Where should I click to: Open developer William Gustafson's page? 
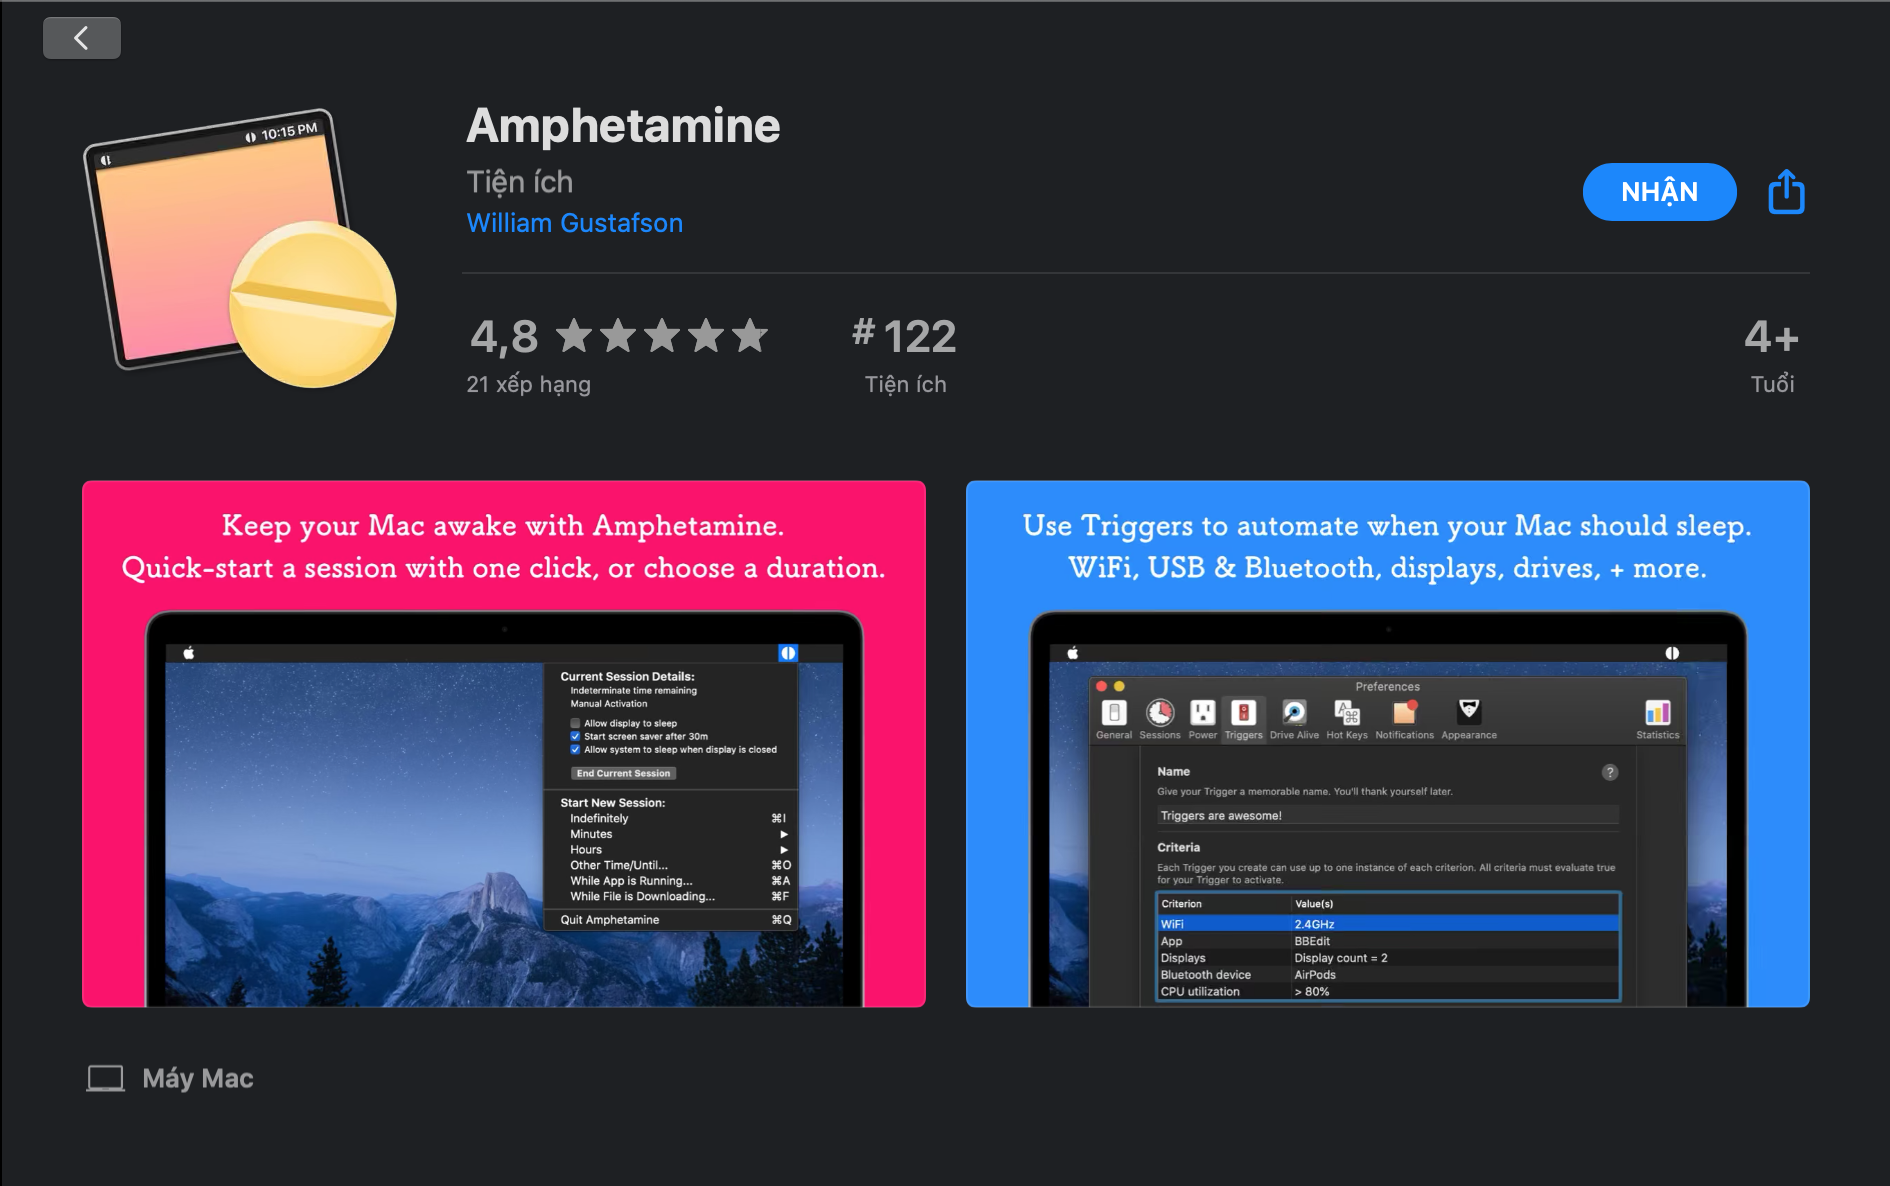coord(575,223)
